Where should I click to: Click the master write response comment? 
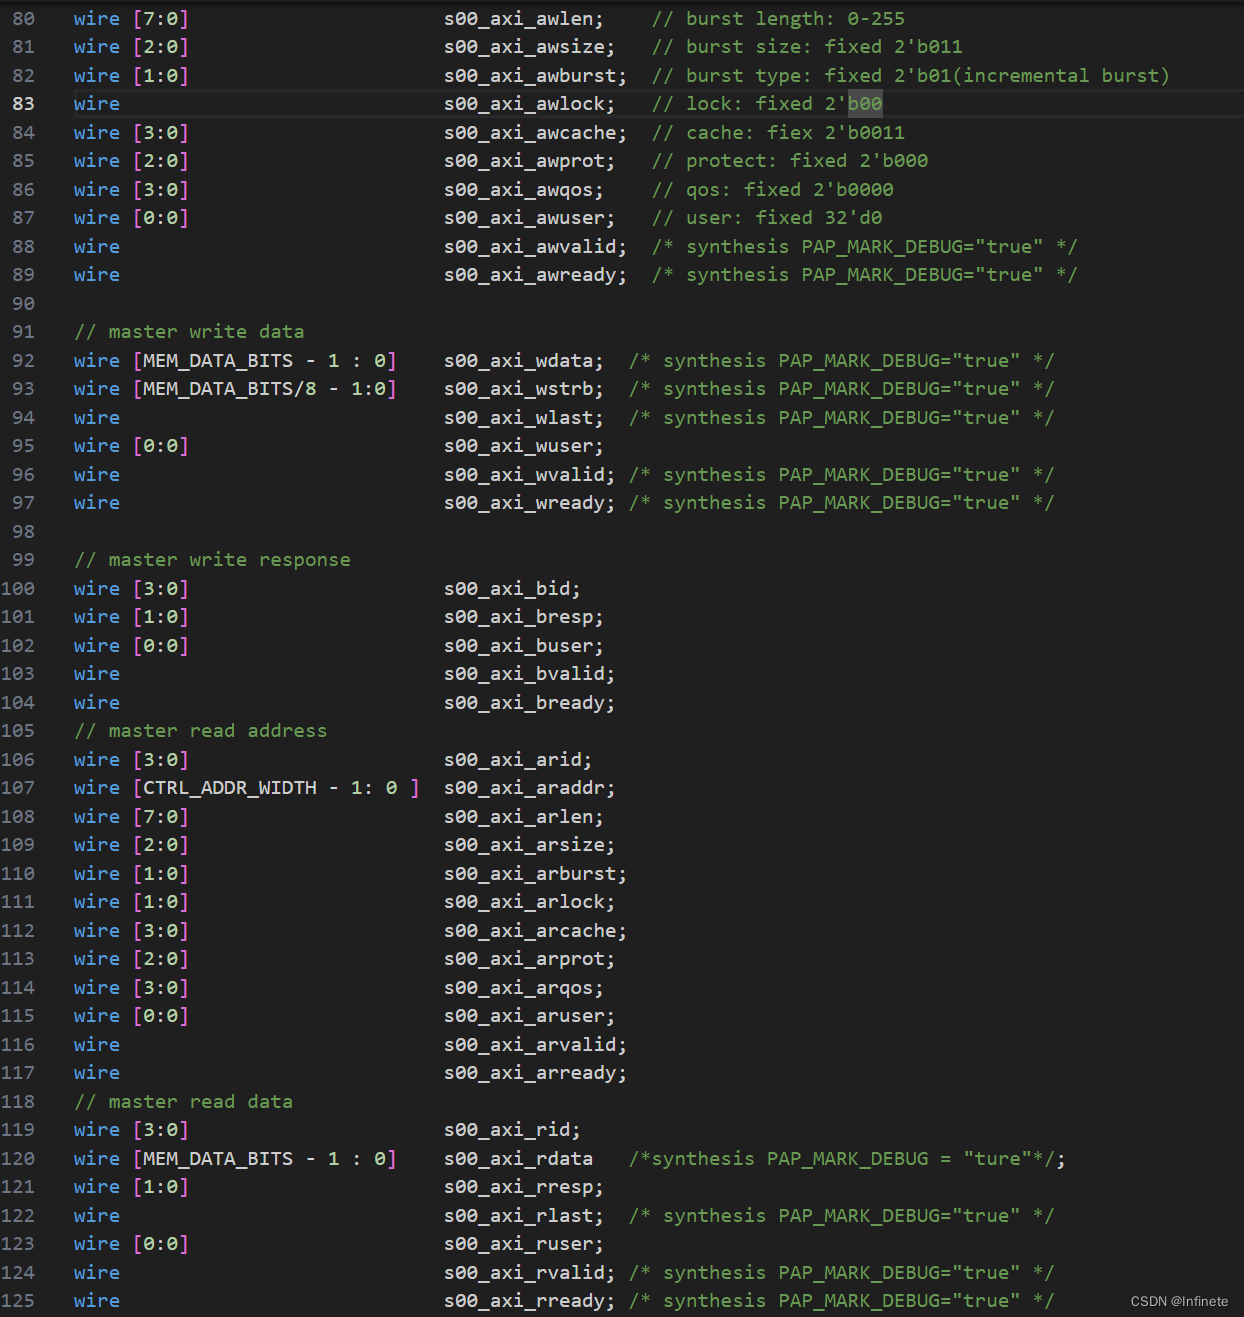click(x=212, y=559)
